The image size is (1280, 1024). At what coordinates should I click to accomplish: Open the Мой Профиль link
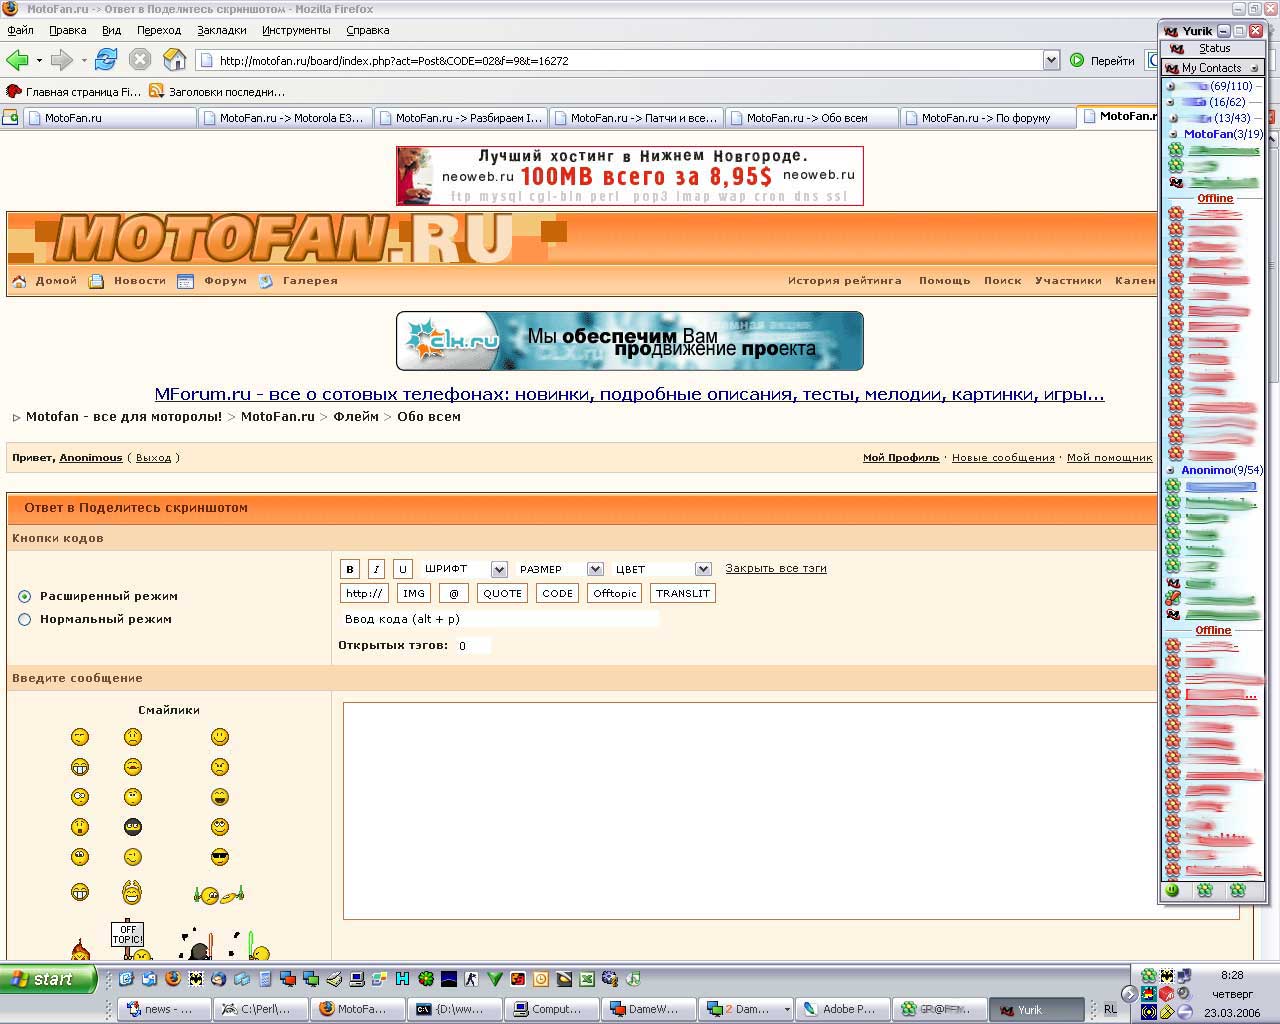click(901, 458)
